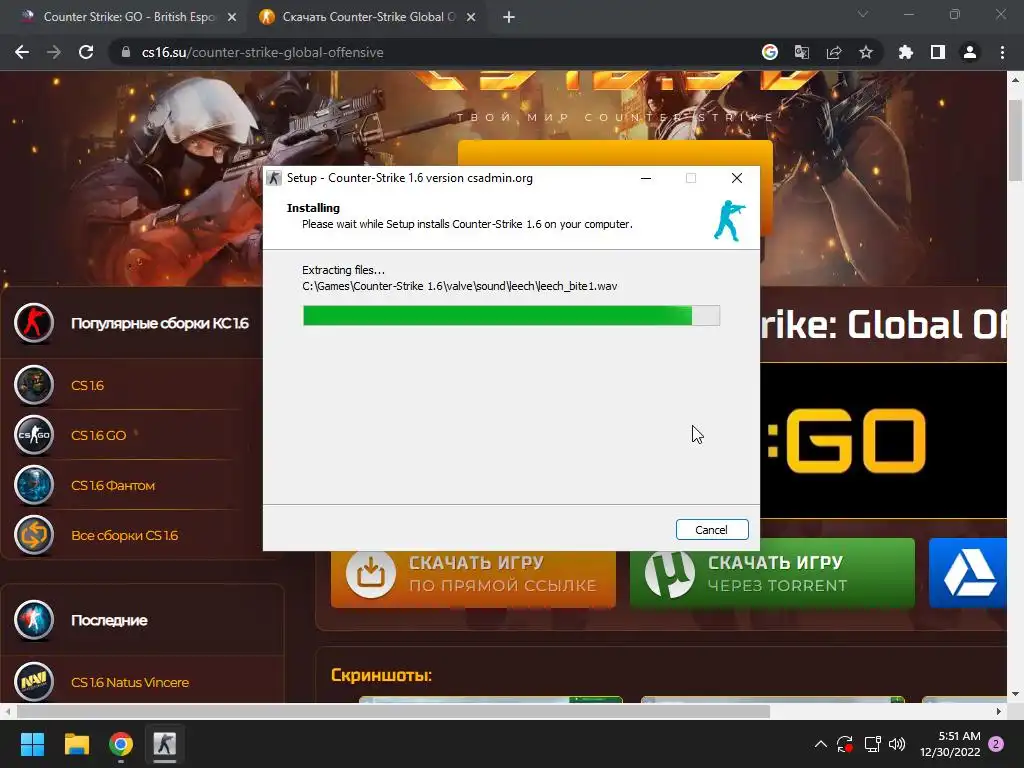
Task: Click the Скриншоты heading
Action: tap(381, 675)
